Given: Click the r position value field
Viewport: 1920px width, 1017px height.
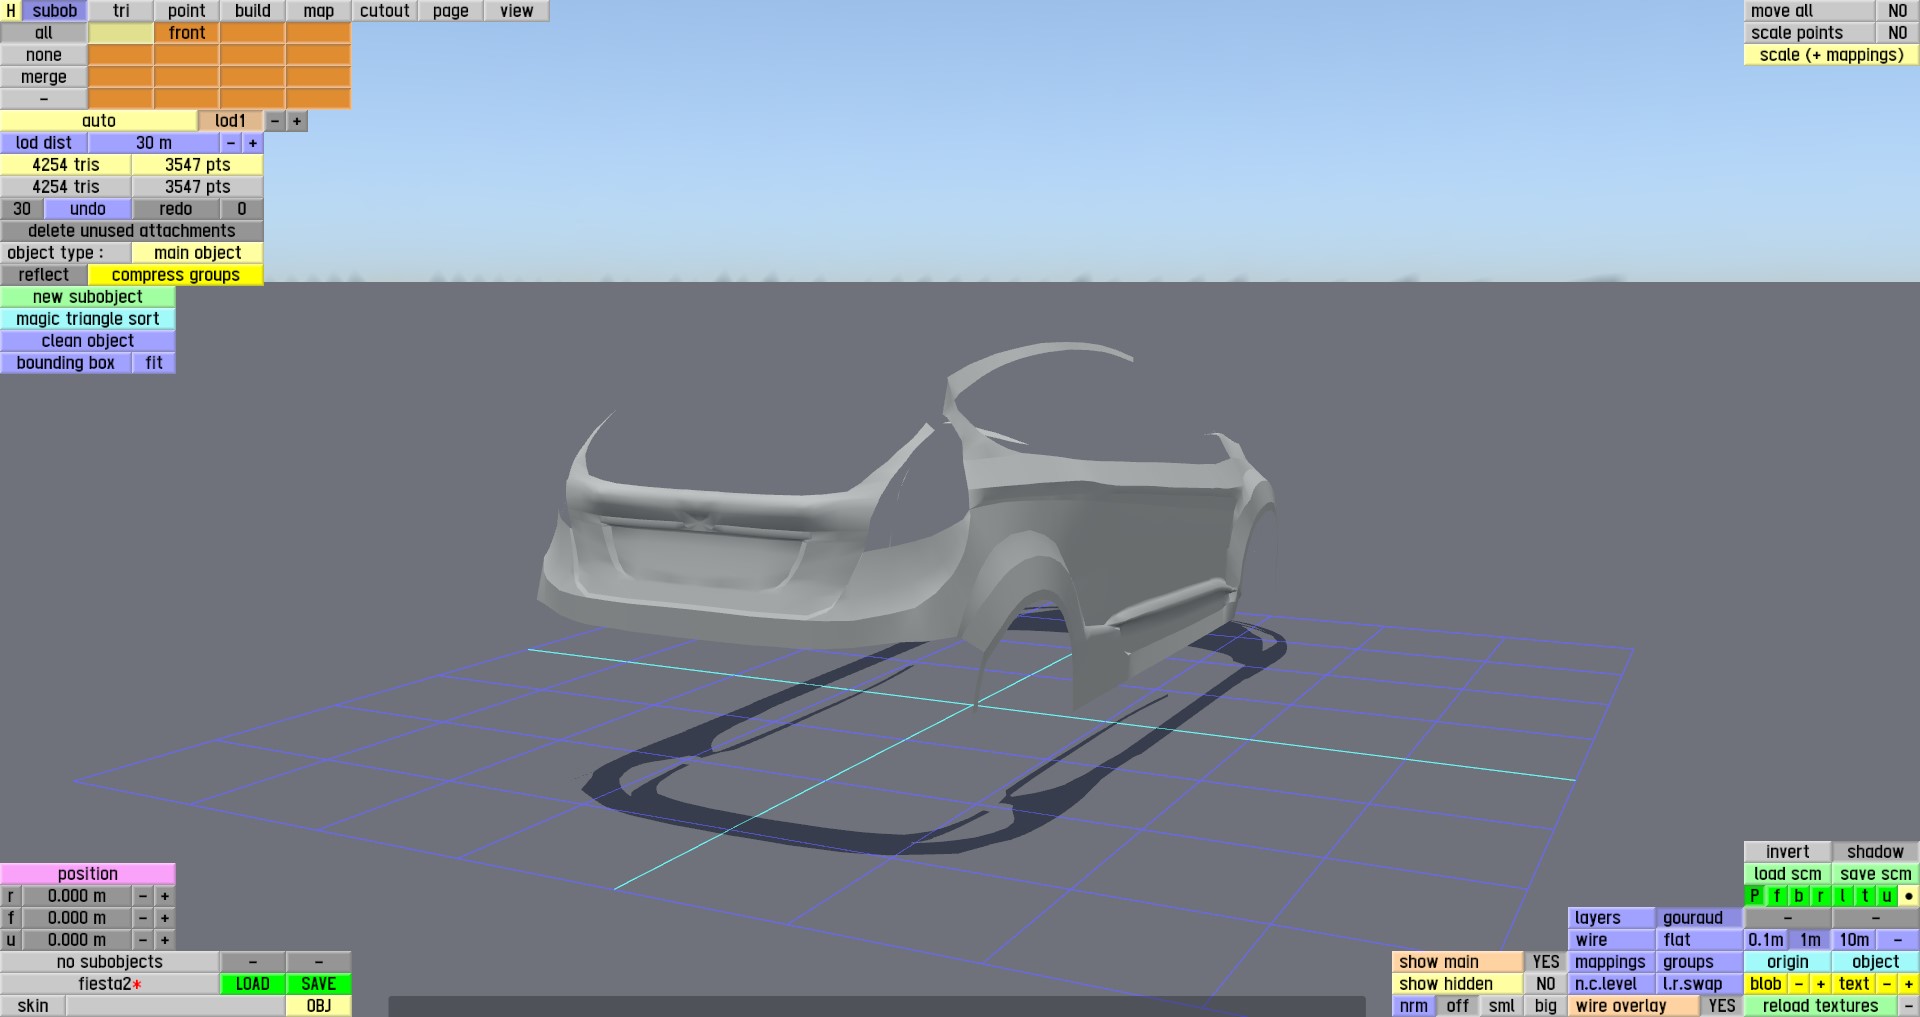Looking at the screenshot, I should pos(77,896).
